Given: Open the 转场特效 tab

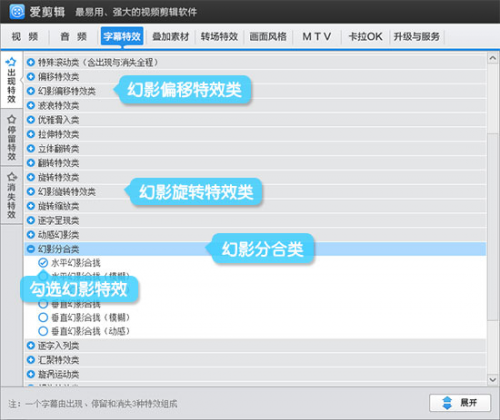Looking at the screenshot, I should point(219,37).
